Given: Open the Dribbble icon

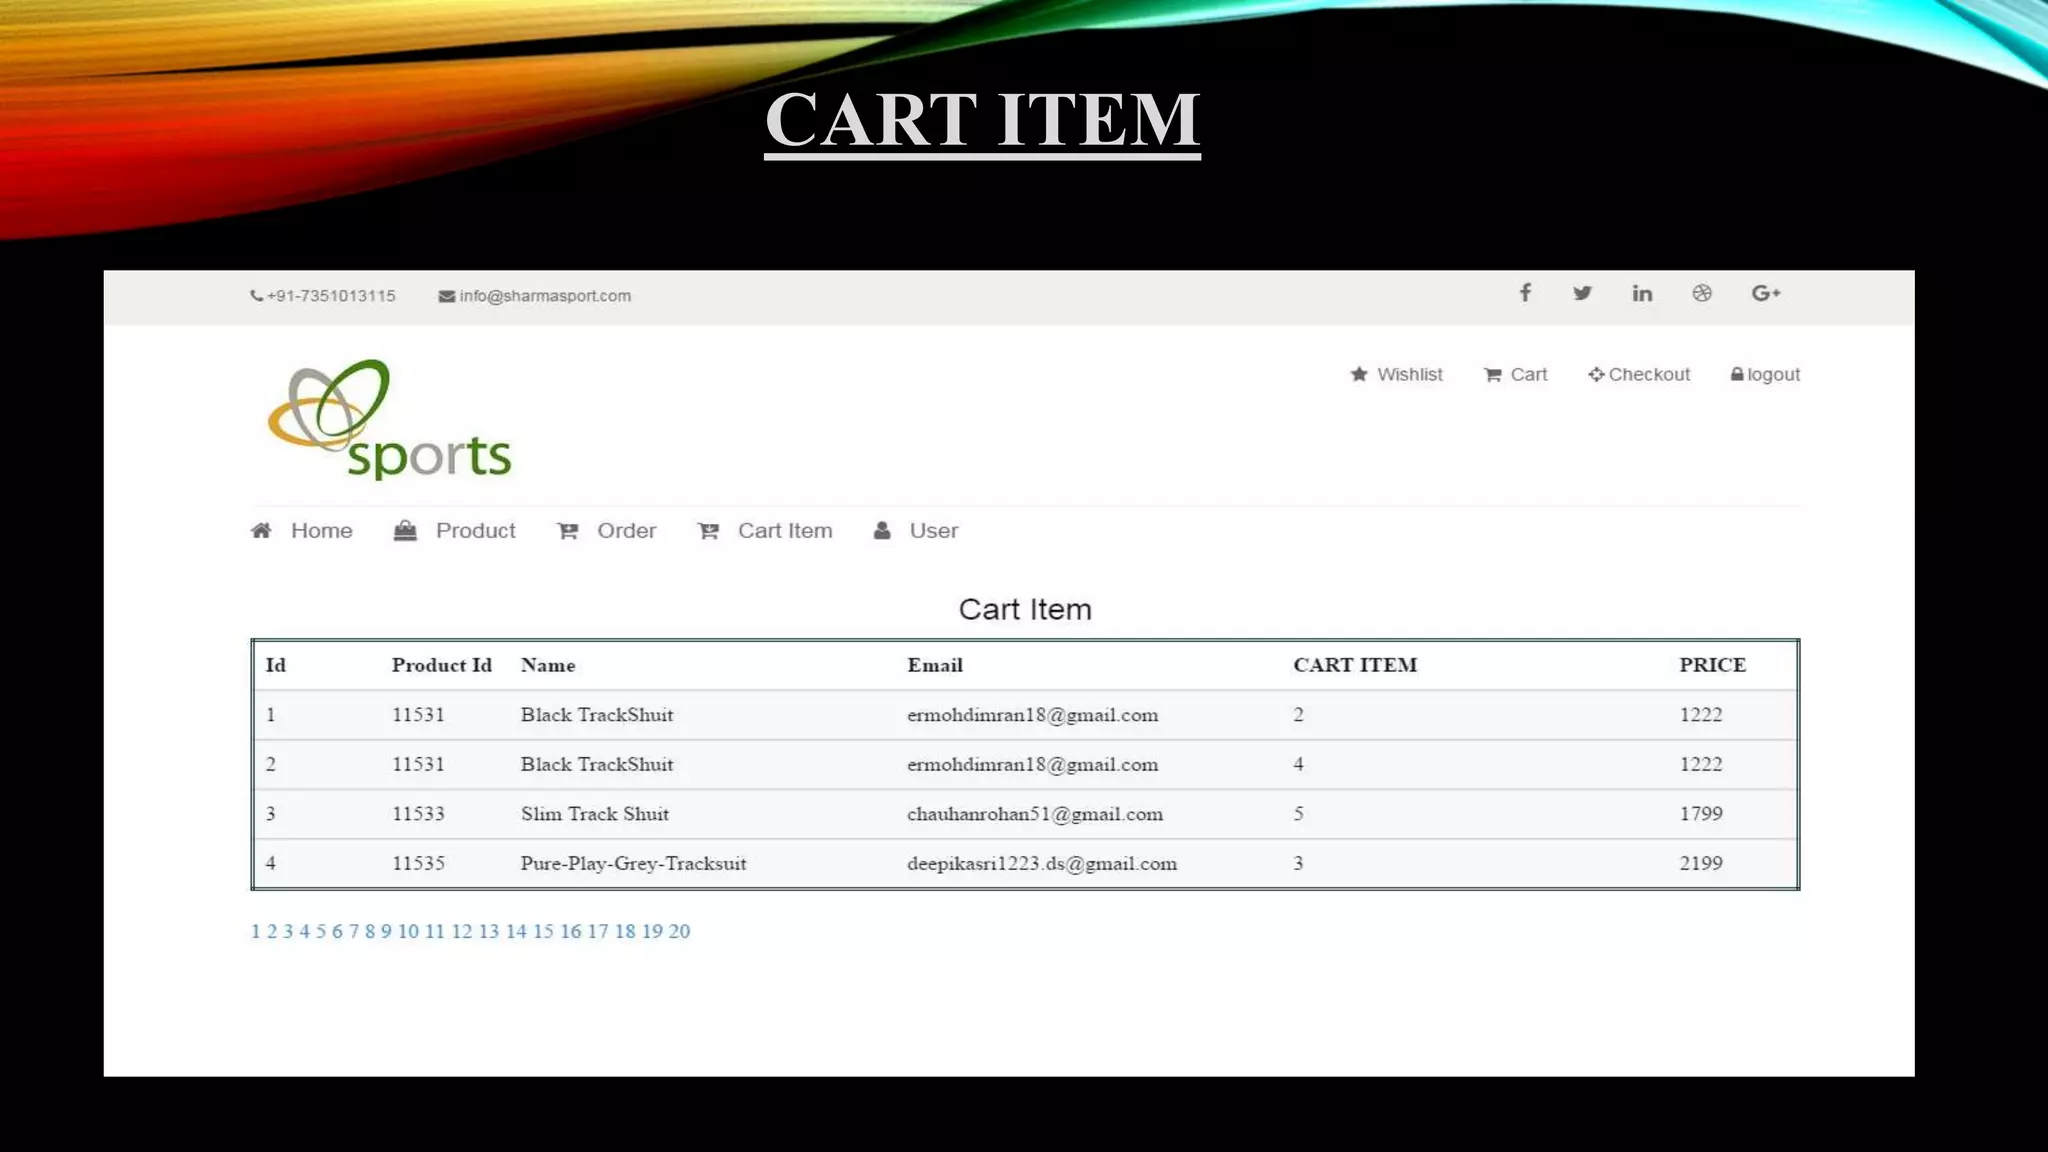Looking at the screenshot, I should click(x=1702, y=293).
